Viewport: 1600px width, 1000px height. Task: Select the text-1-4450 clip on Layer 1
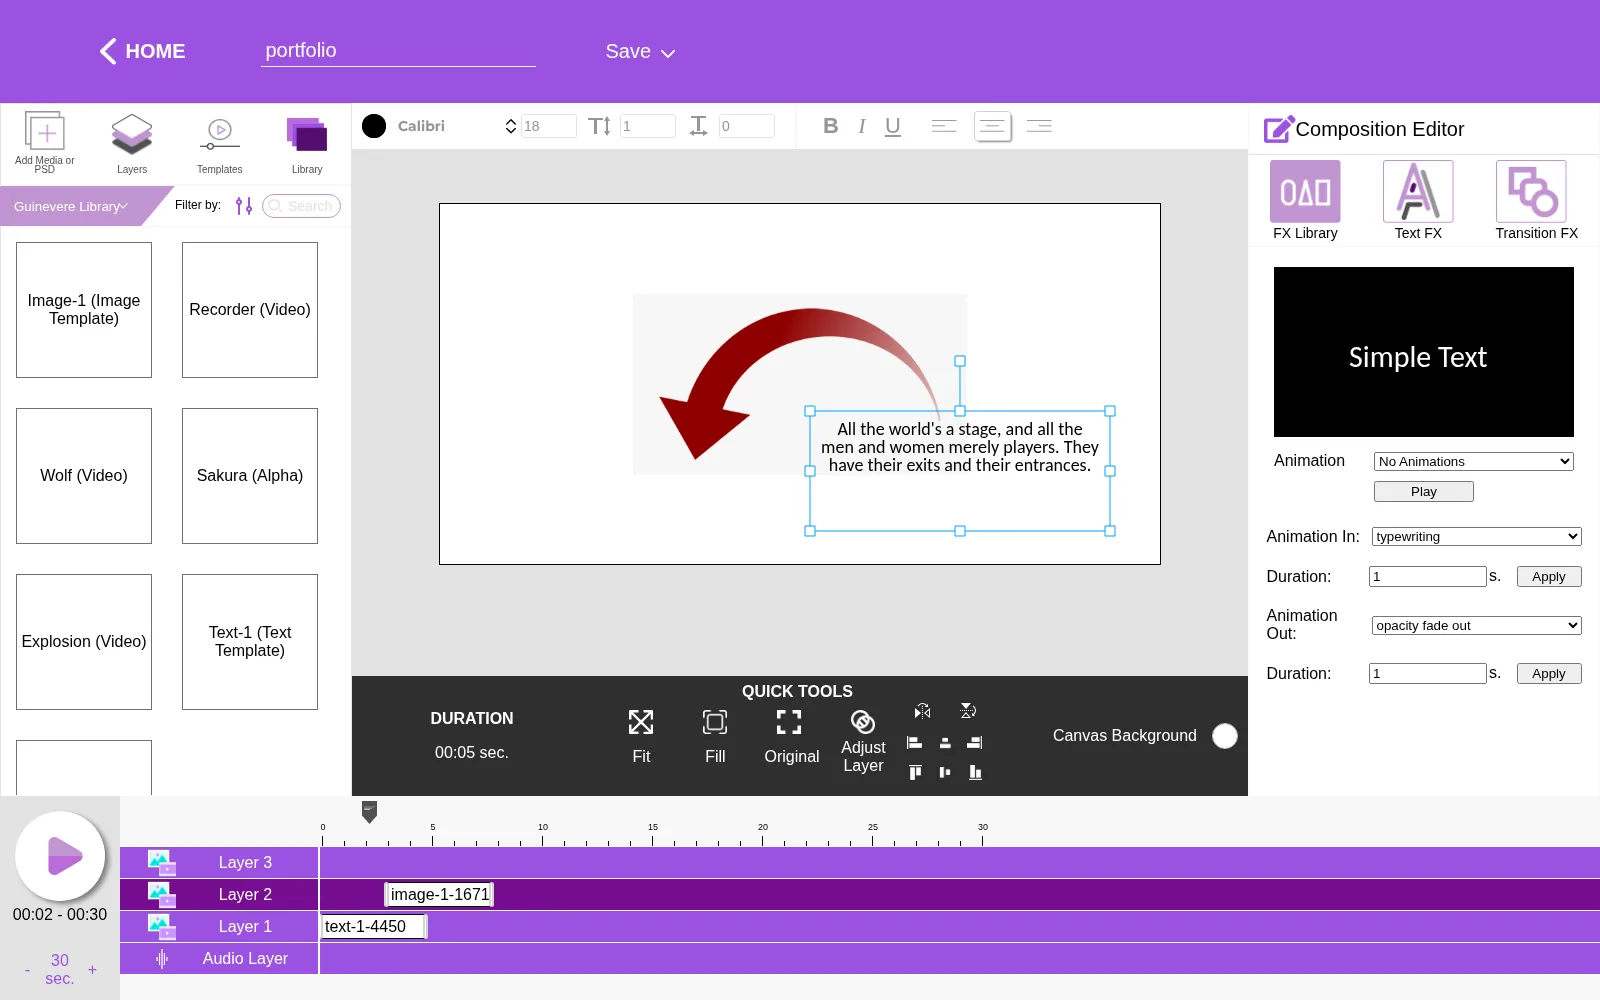373,927
